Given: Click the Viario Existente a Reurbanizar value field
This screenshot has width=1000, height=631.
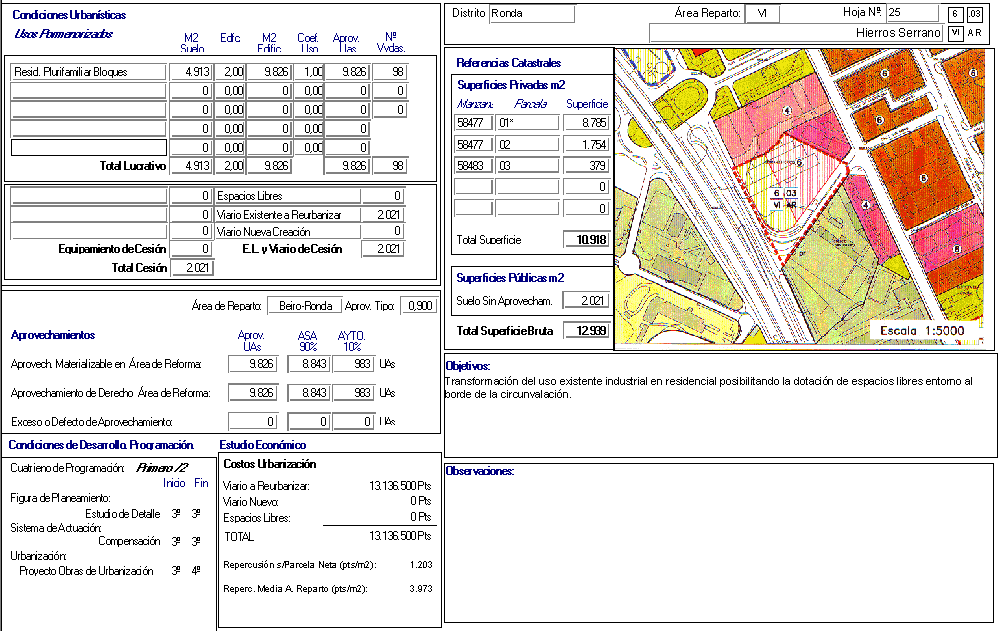Looking at the screenshot, I should tap(383, 215).
